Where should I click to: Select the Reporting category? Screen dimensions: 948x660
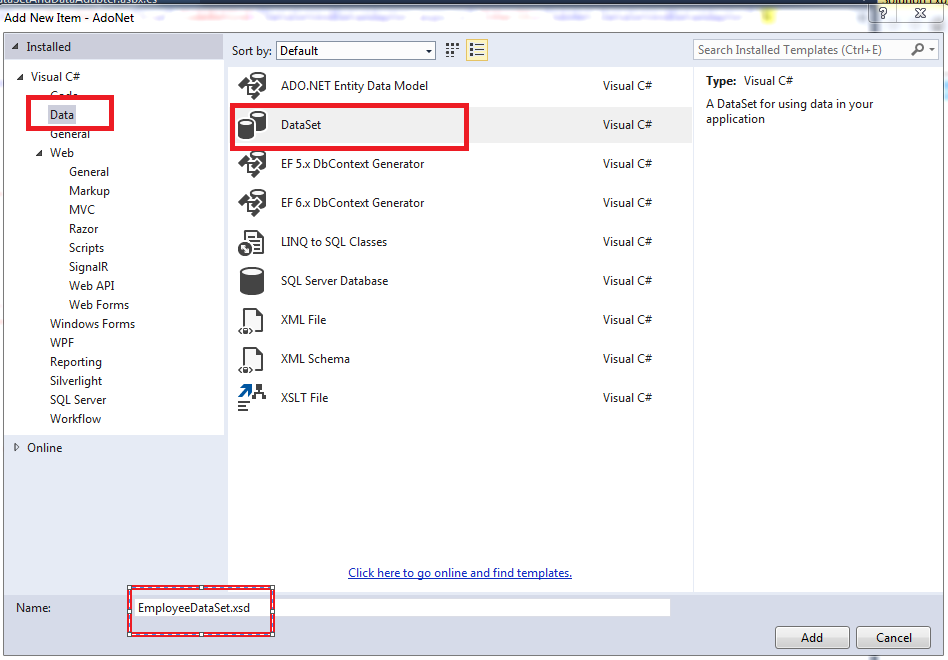pos(76,362)
